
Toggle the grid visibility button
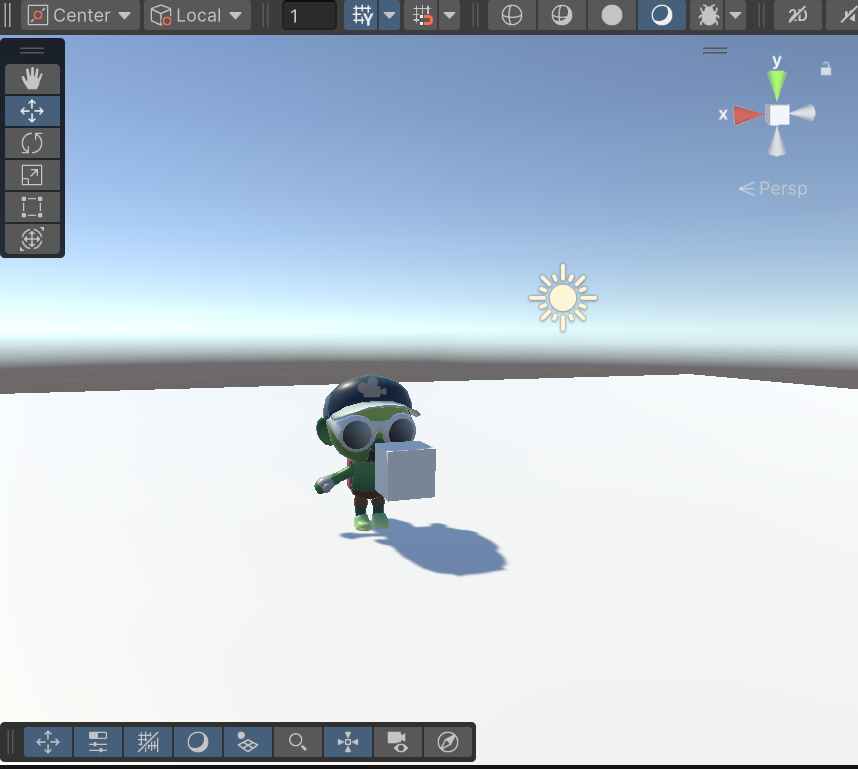click(362, 15)
